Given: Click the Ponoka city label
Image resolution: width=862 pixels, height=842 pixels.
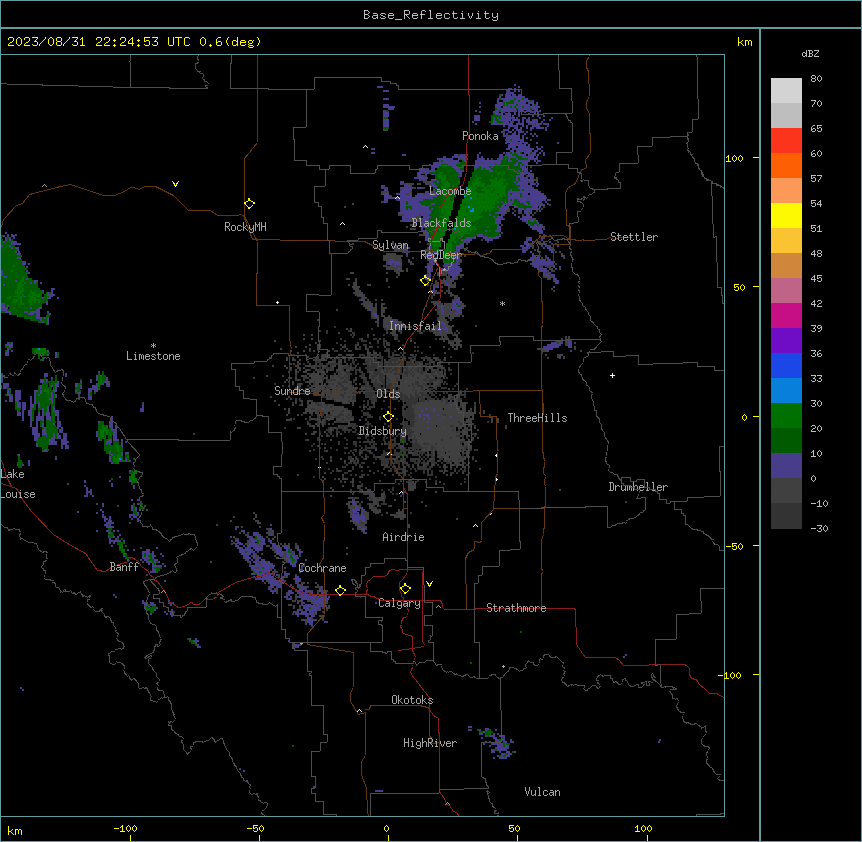Looking at the screenshot, I should [x=480, y=136].
